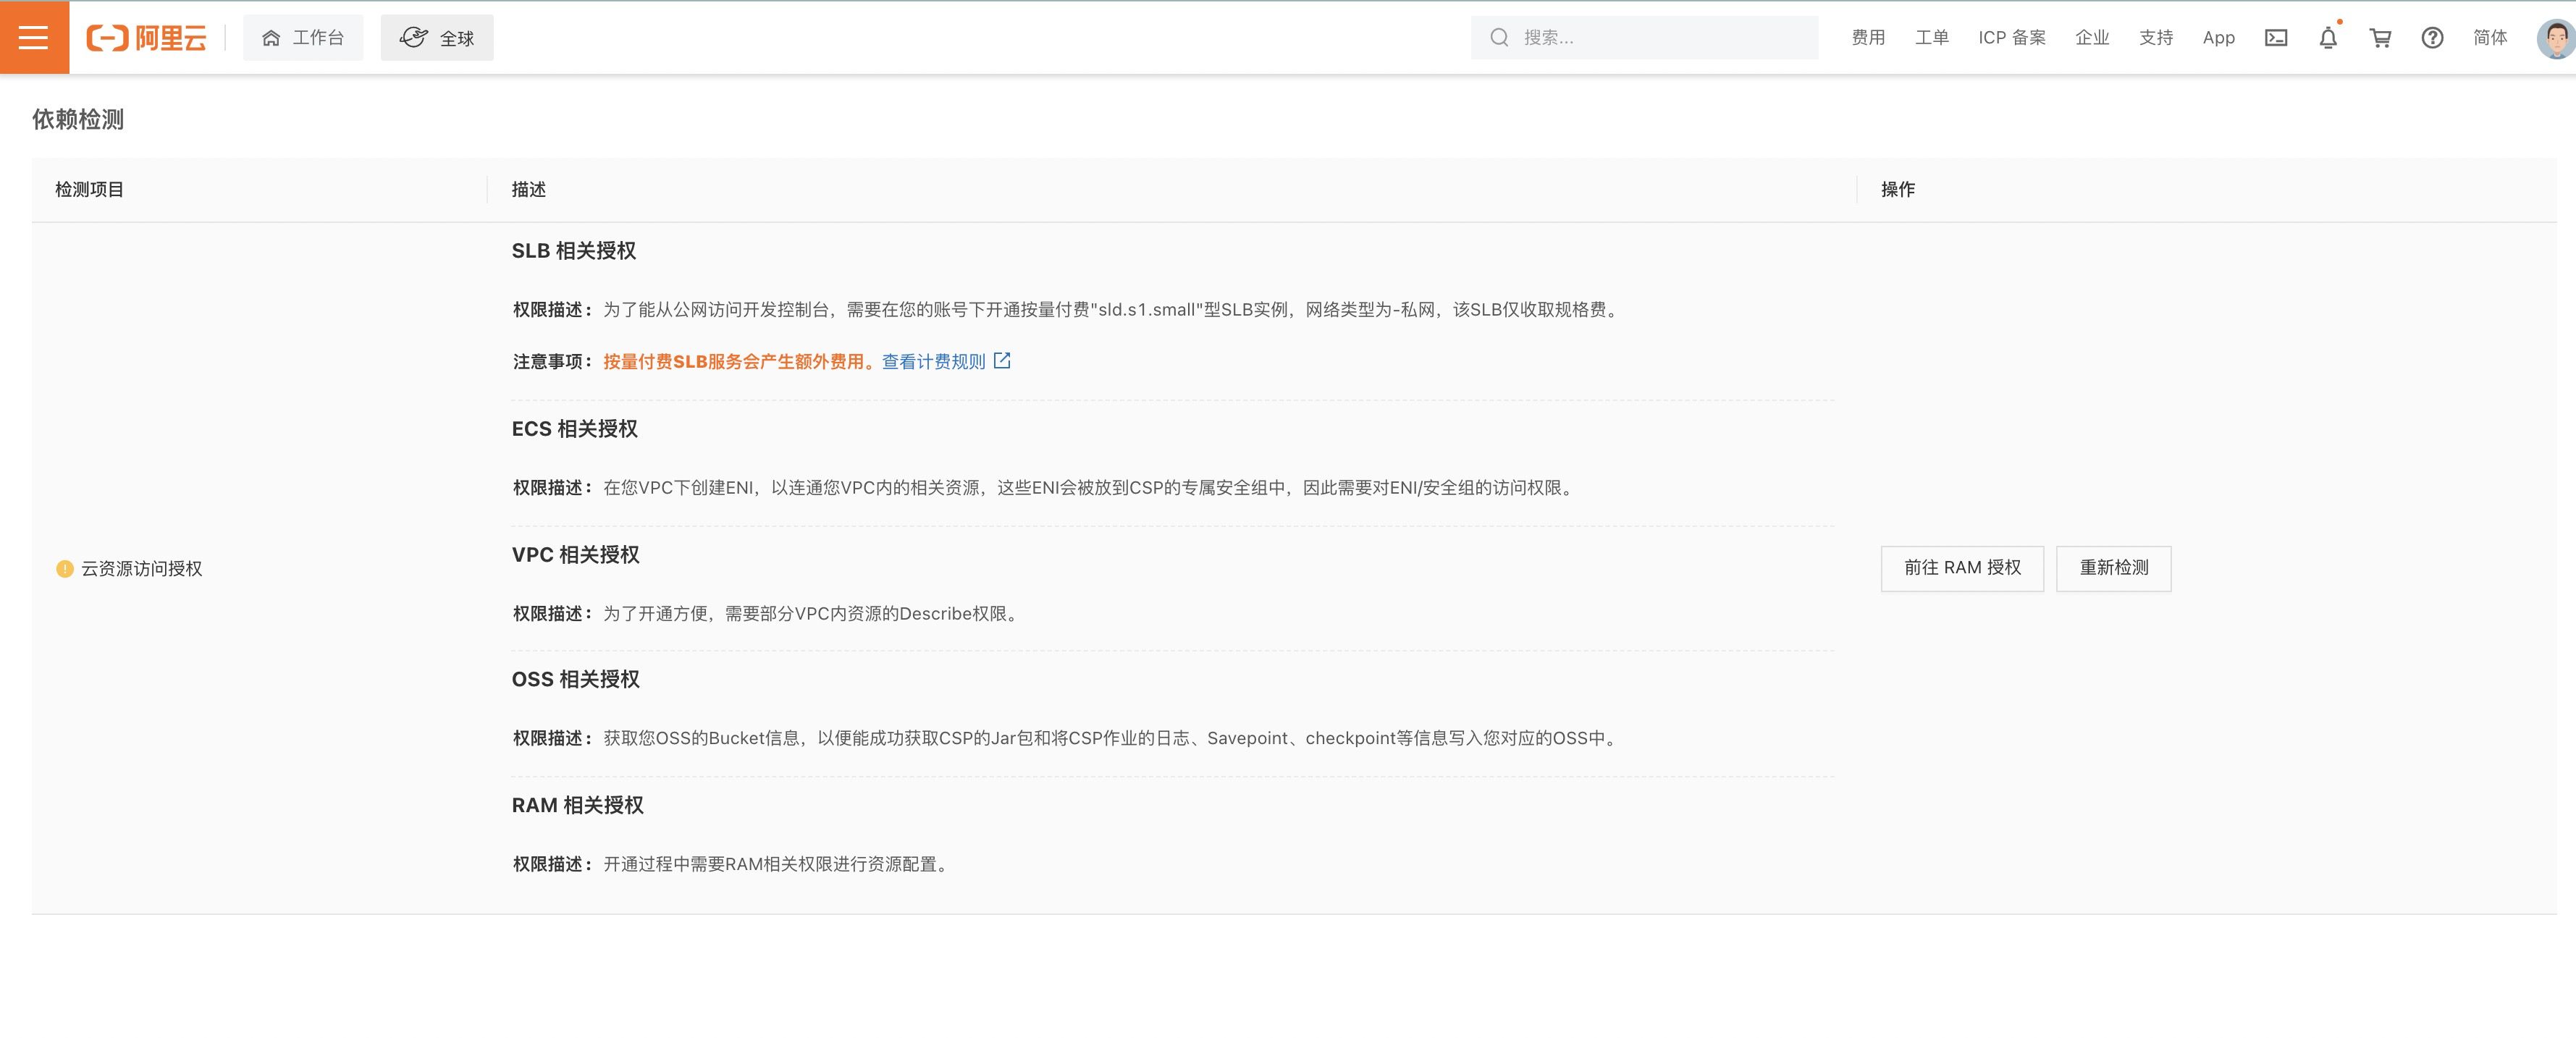Click the help question mark icon
The width and height of the screenshot is (2576, 1038).
(2432, 38)
